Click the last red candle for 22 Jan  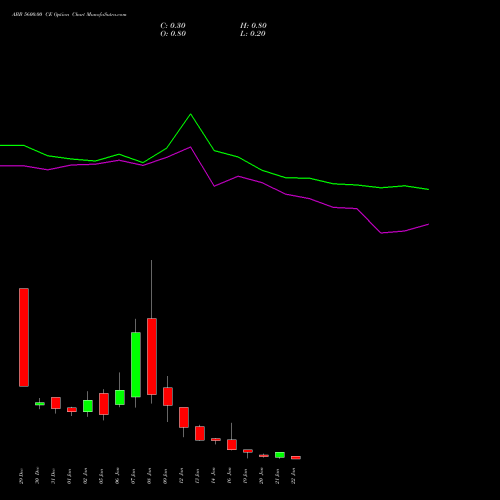[x=296, y=458]
